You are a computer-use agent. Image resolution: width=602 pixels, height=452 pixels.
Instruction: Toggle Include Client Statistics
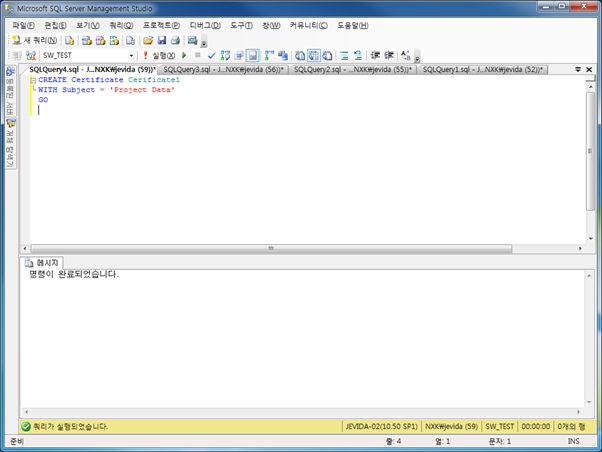[283, 56]
